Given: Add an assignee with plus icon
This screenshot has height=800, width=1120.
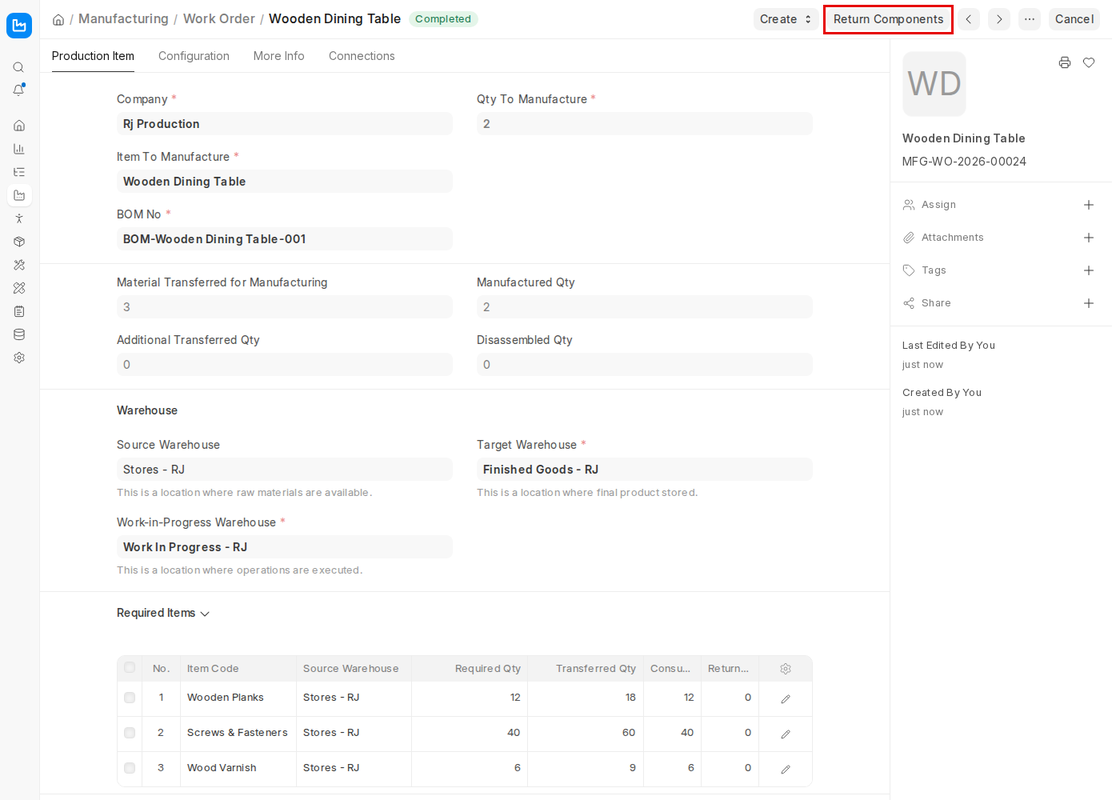Looking at the screenshot, I should click(1089, 205).
